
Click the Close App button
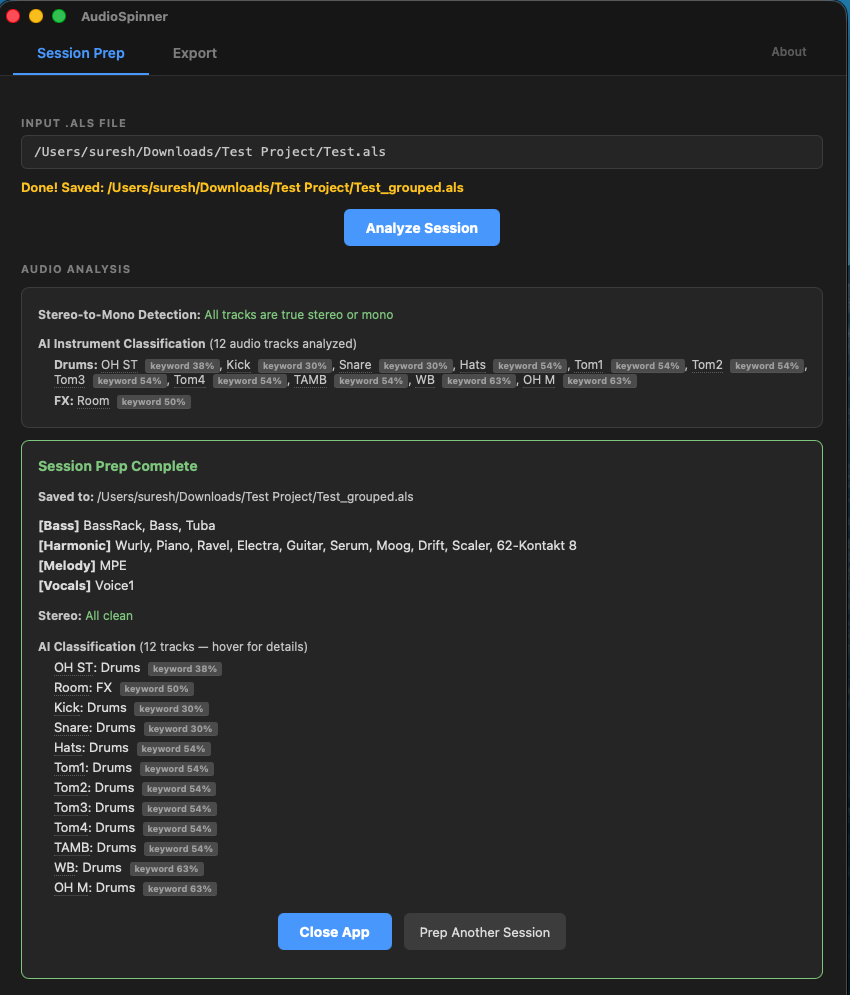pos(334,931)
